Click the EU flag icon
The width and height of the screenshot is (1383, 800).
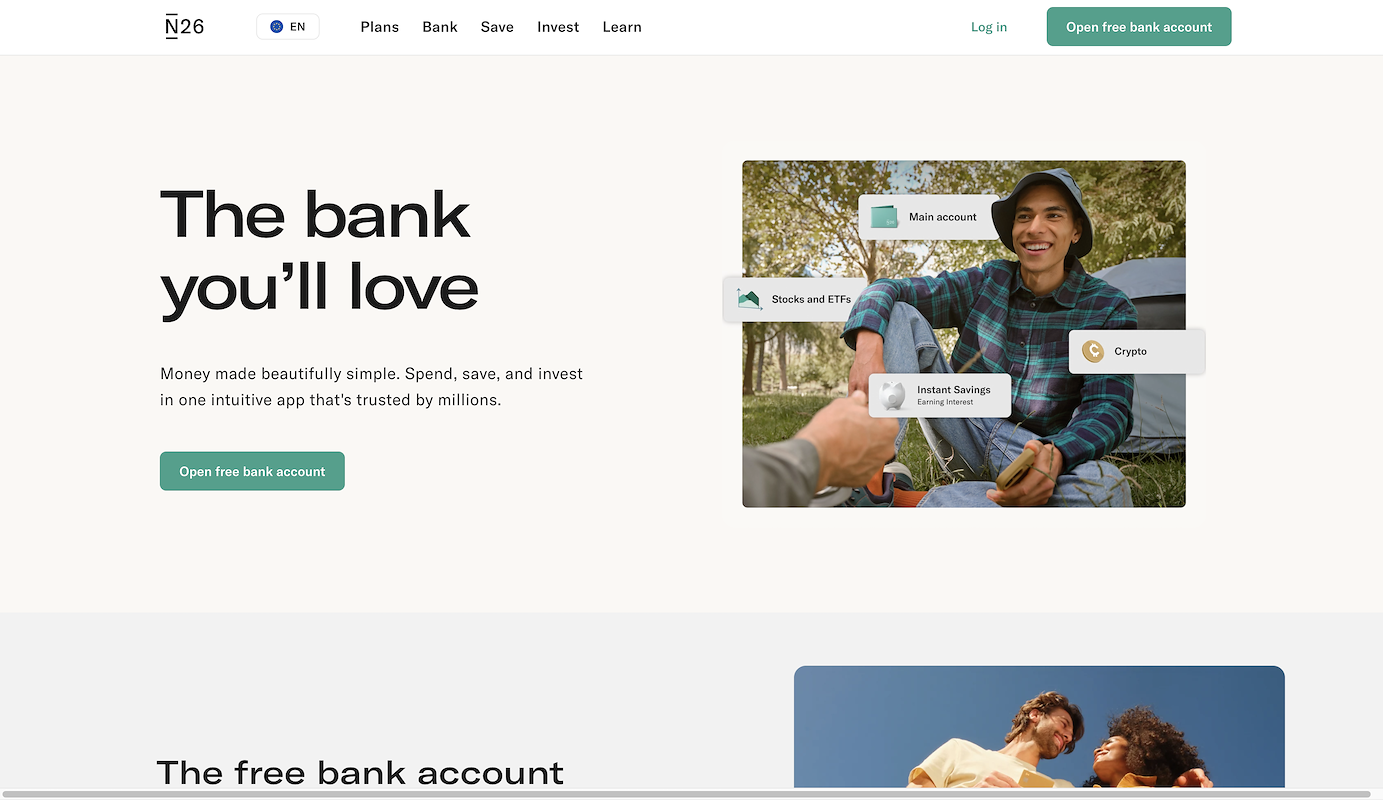click(x=277, y=27)
